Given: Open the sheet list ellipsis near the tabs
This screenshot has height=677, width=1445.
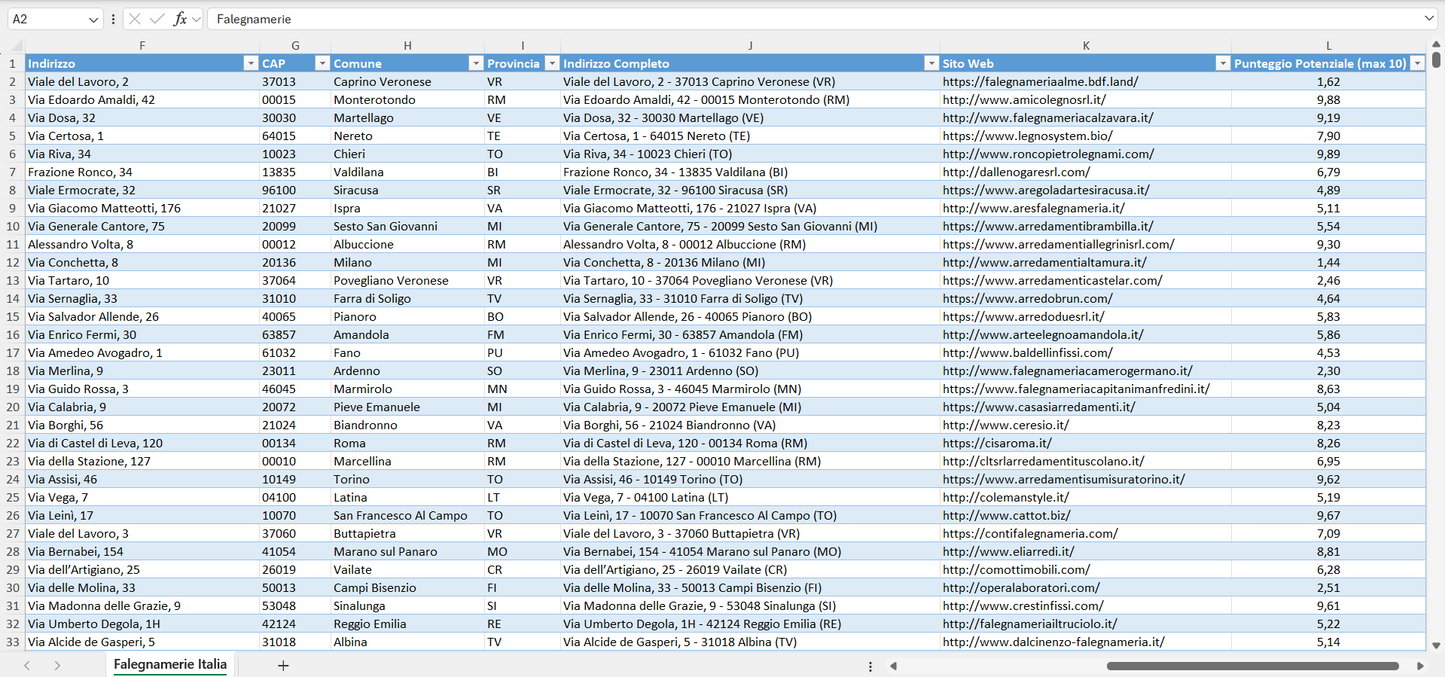Looking at the screenshot, I should point(869,665).
